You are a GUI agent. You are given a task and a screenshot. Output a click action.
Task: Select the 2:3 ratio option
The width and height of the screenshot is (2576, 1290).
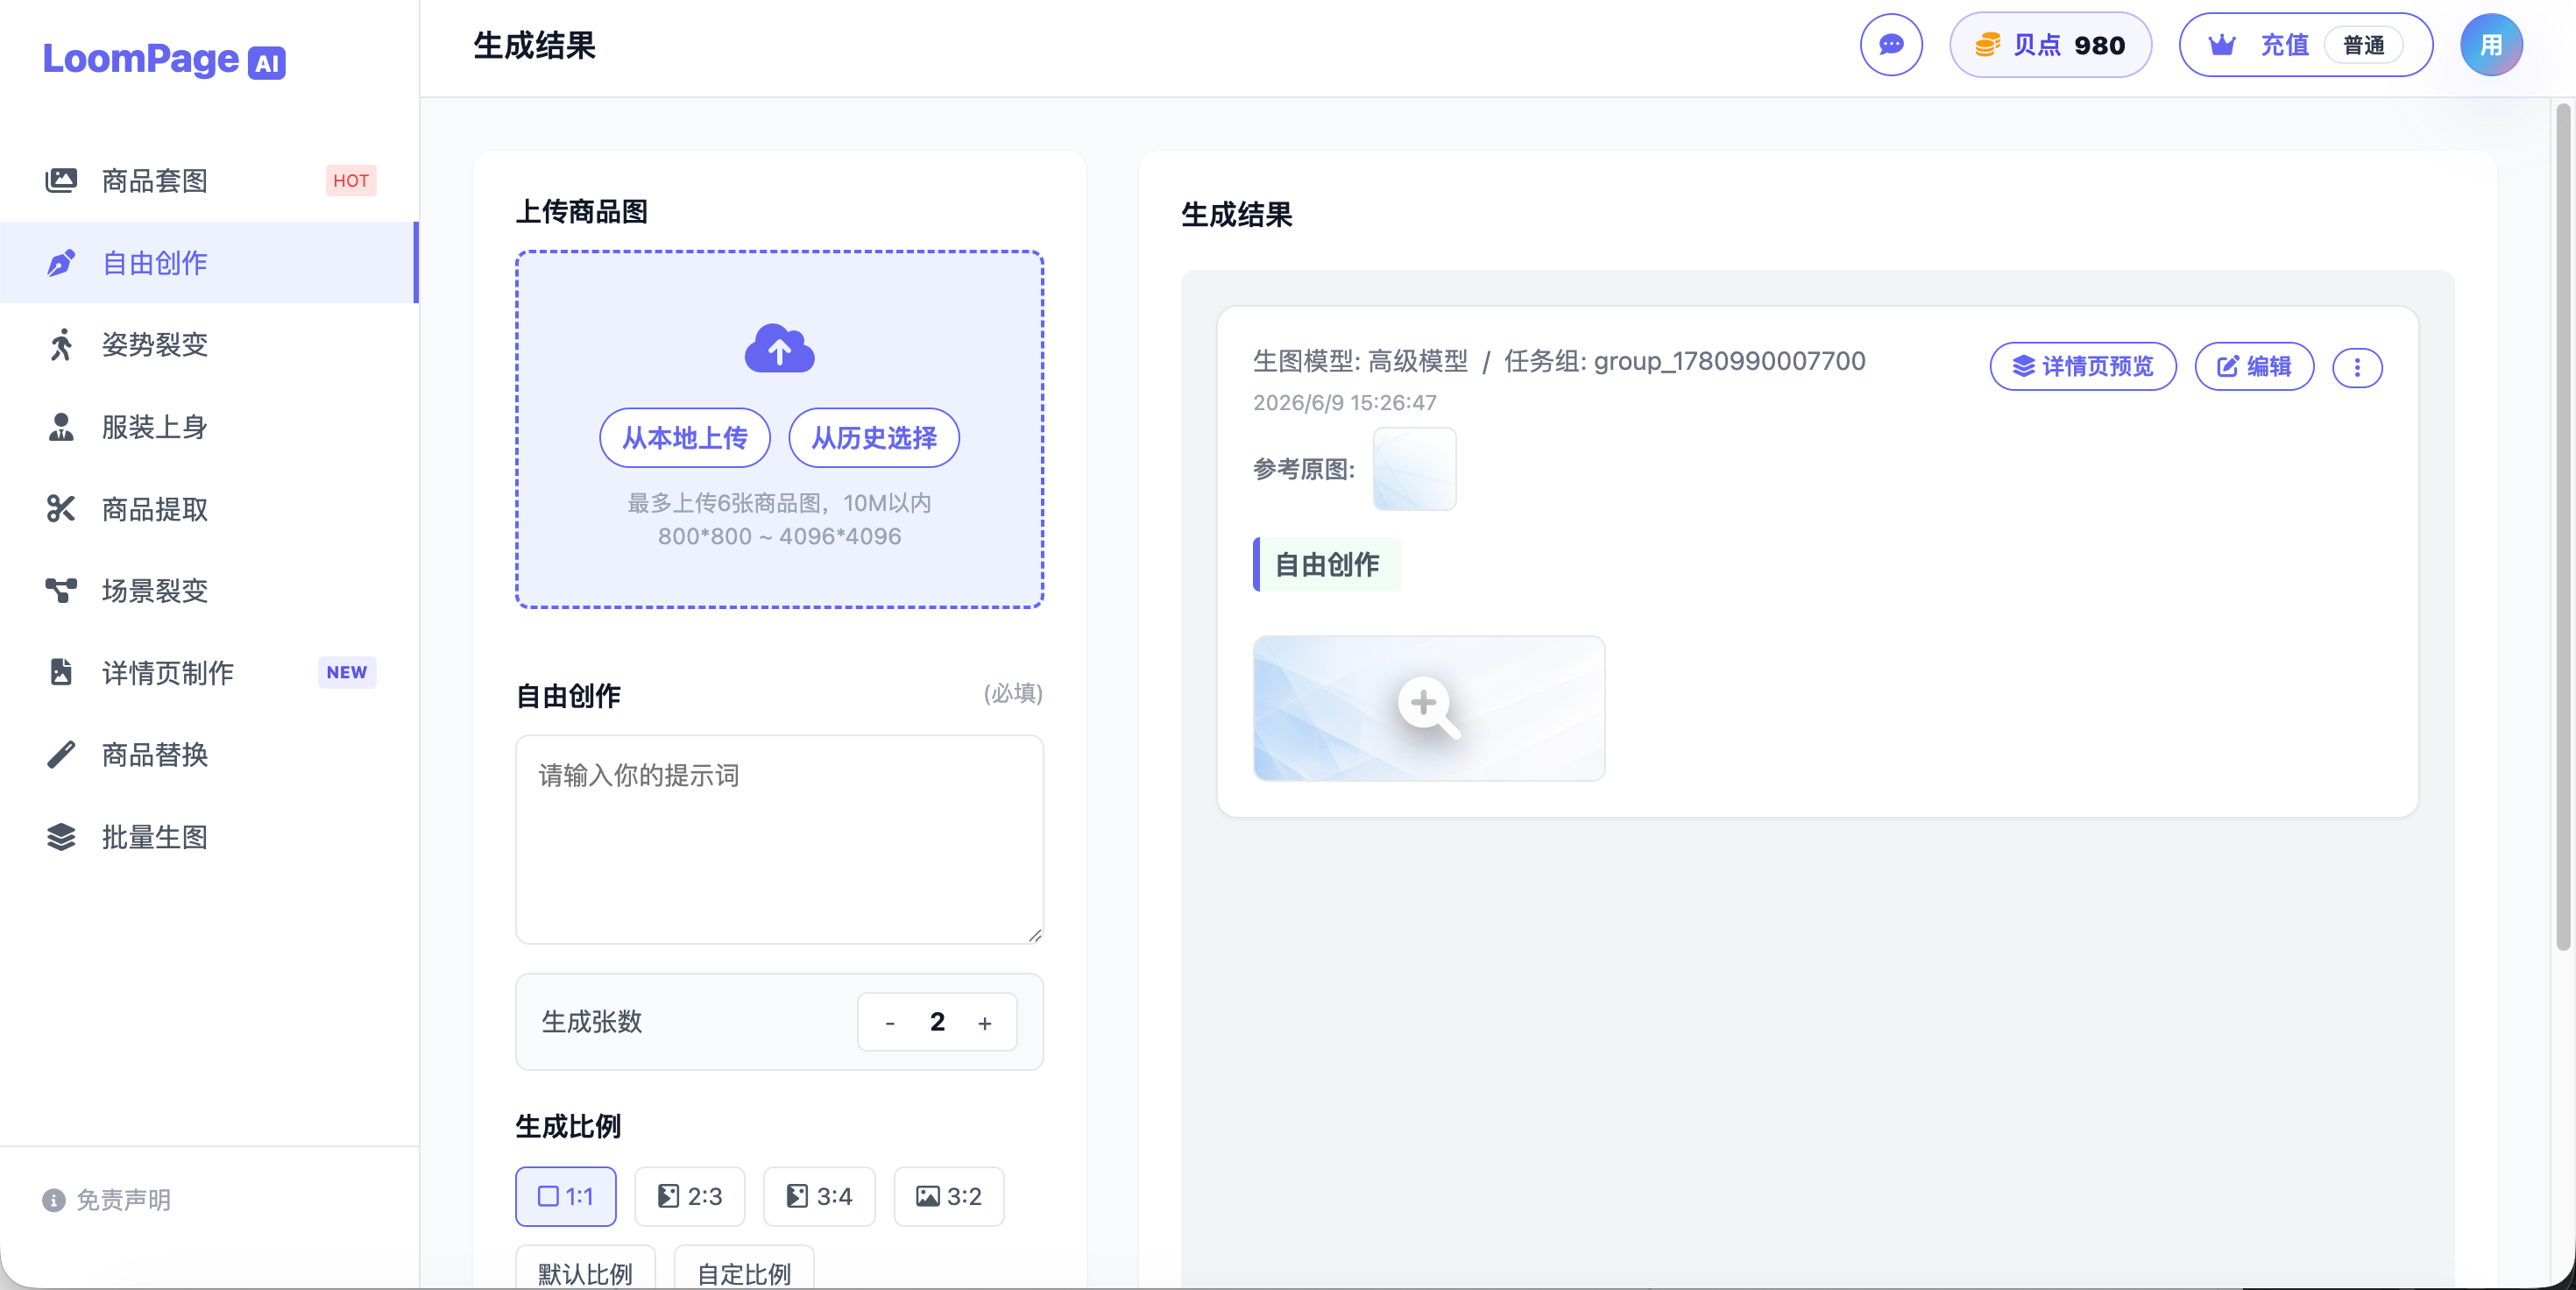point(690,1196)
